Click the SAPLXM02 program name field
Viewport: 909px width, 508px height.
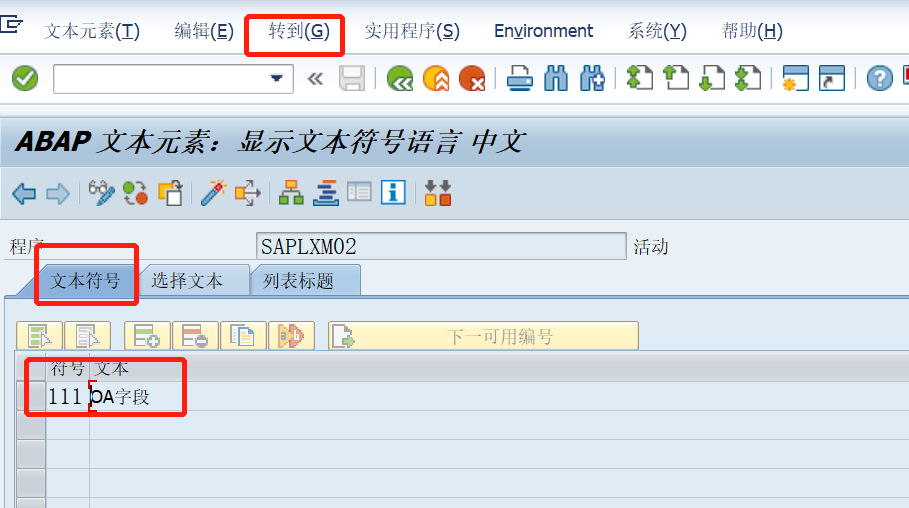441,246
